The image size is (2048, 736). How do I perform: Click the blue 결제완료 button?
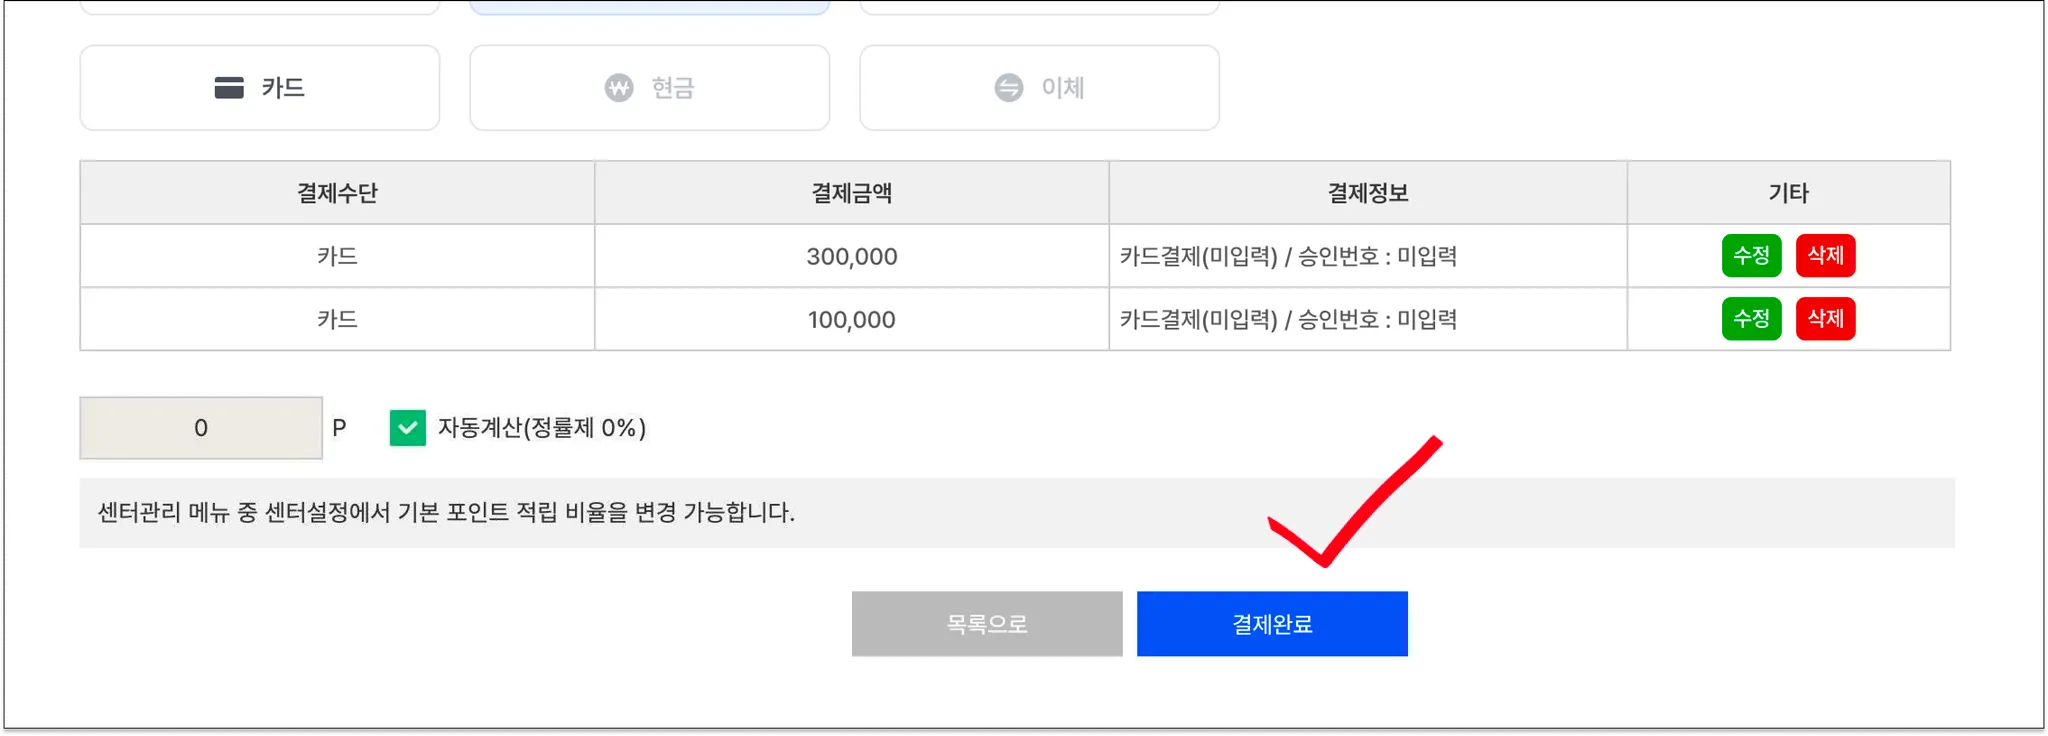pos(1272,624)
